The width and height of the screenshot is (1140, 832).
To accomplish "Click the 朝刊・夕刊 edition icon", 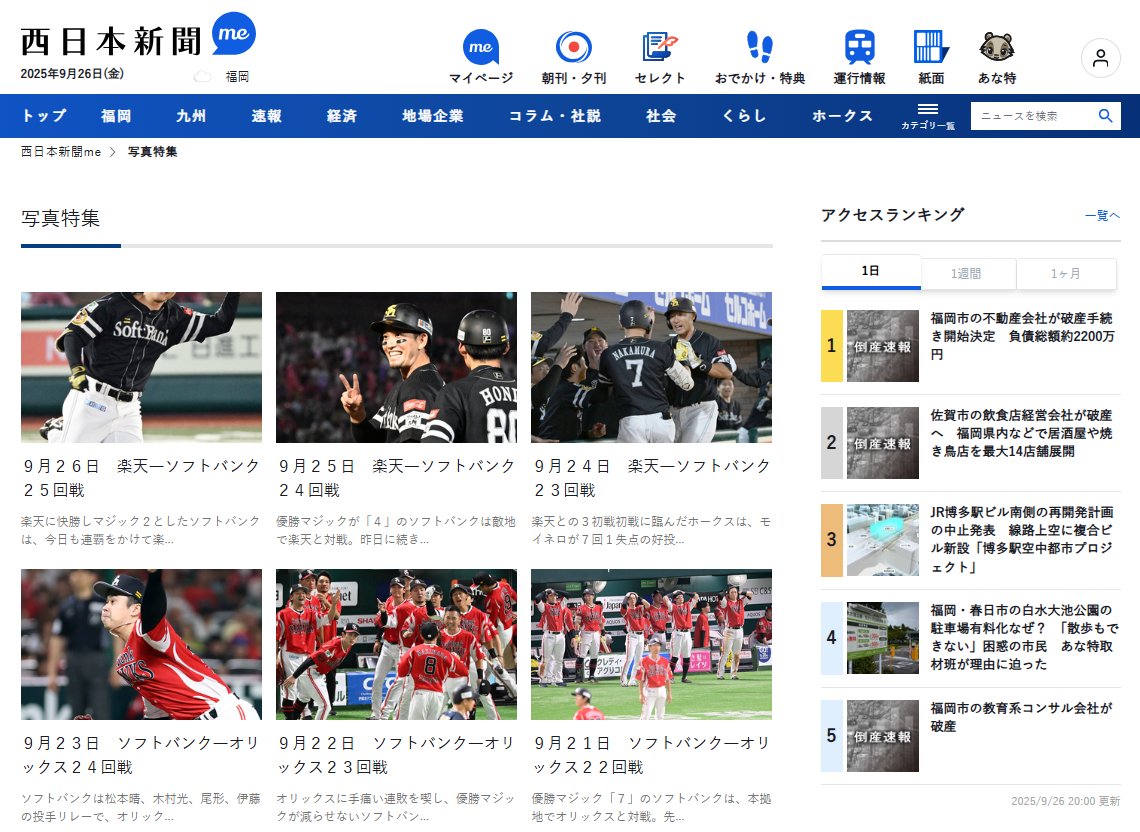I will click(x=573, y=48).
